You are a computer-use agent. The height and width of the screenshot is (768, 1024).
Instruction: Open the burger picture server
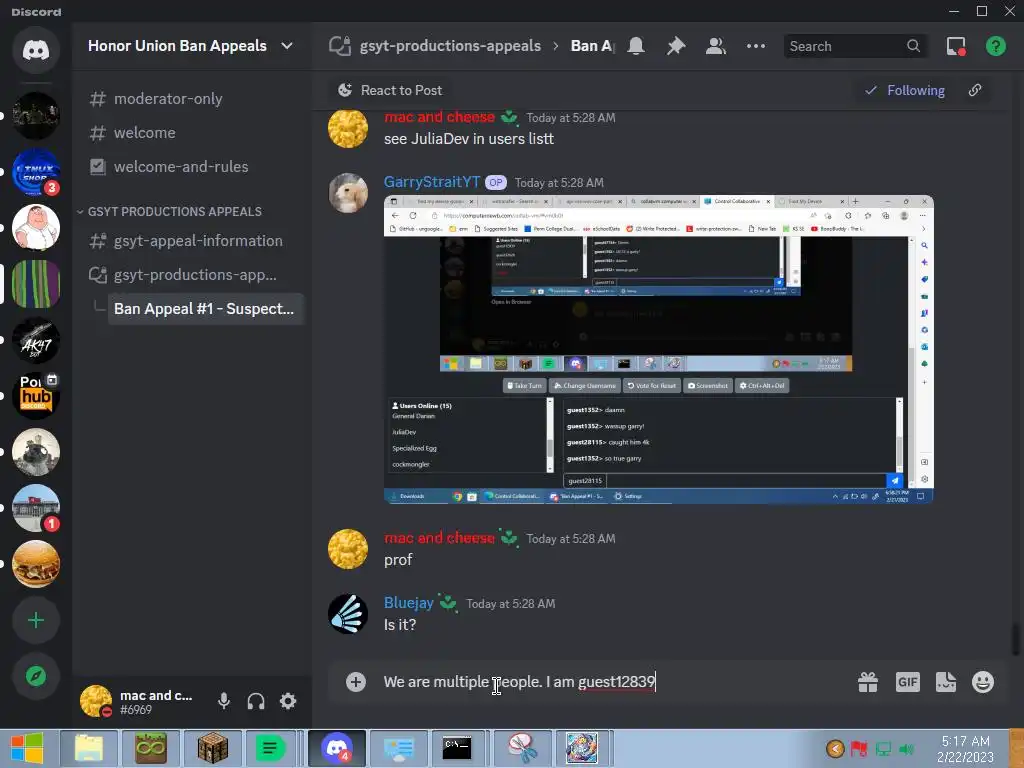pyautogui.click(x=36, y=564)
